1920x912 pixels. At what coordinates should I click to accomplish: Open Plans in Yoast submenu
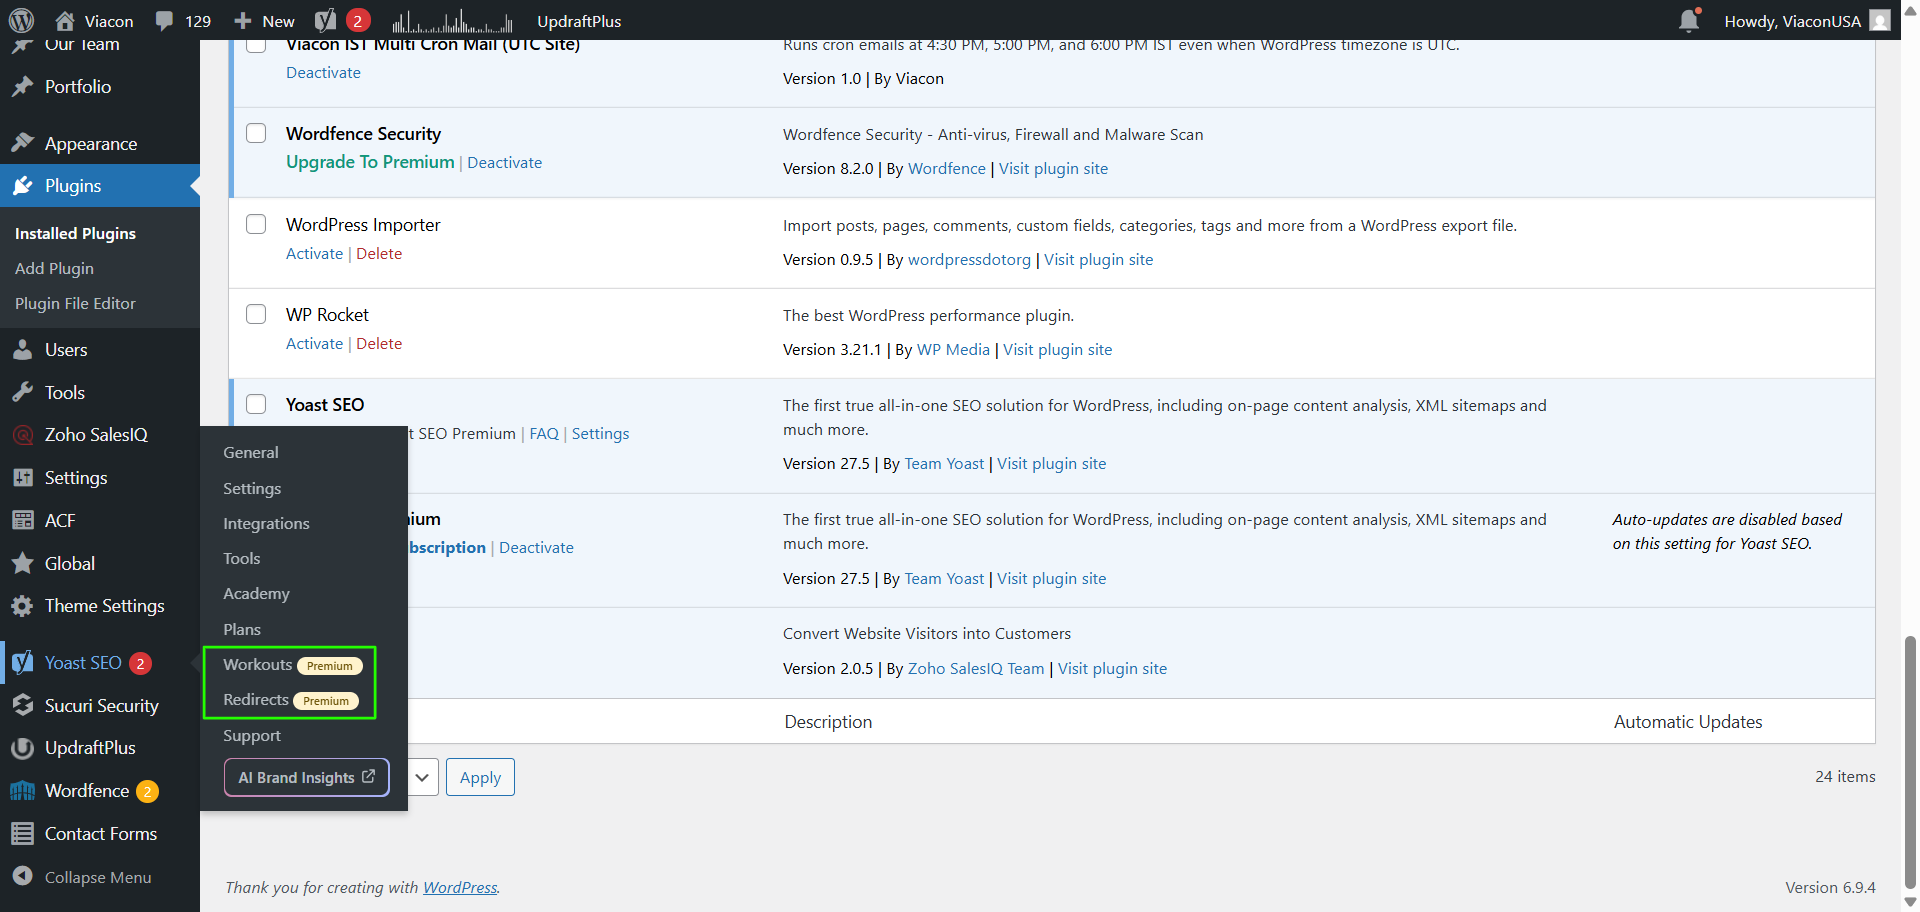[242, 629]
